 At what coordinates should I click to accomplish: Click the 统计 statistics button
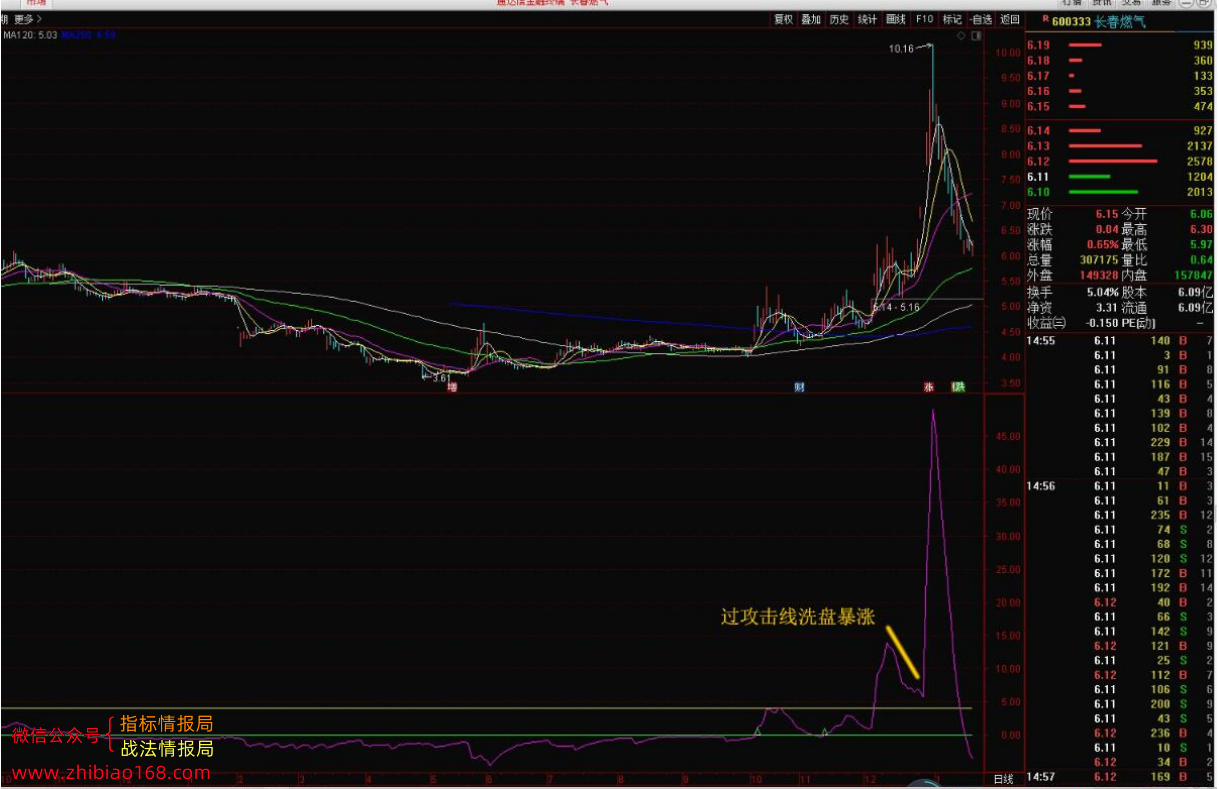coord(868,19)
